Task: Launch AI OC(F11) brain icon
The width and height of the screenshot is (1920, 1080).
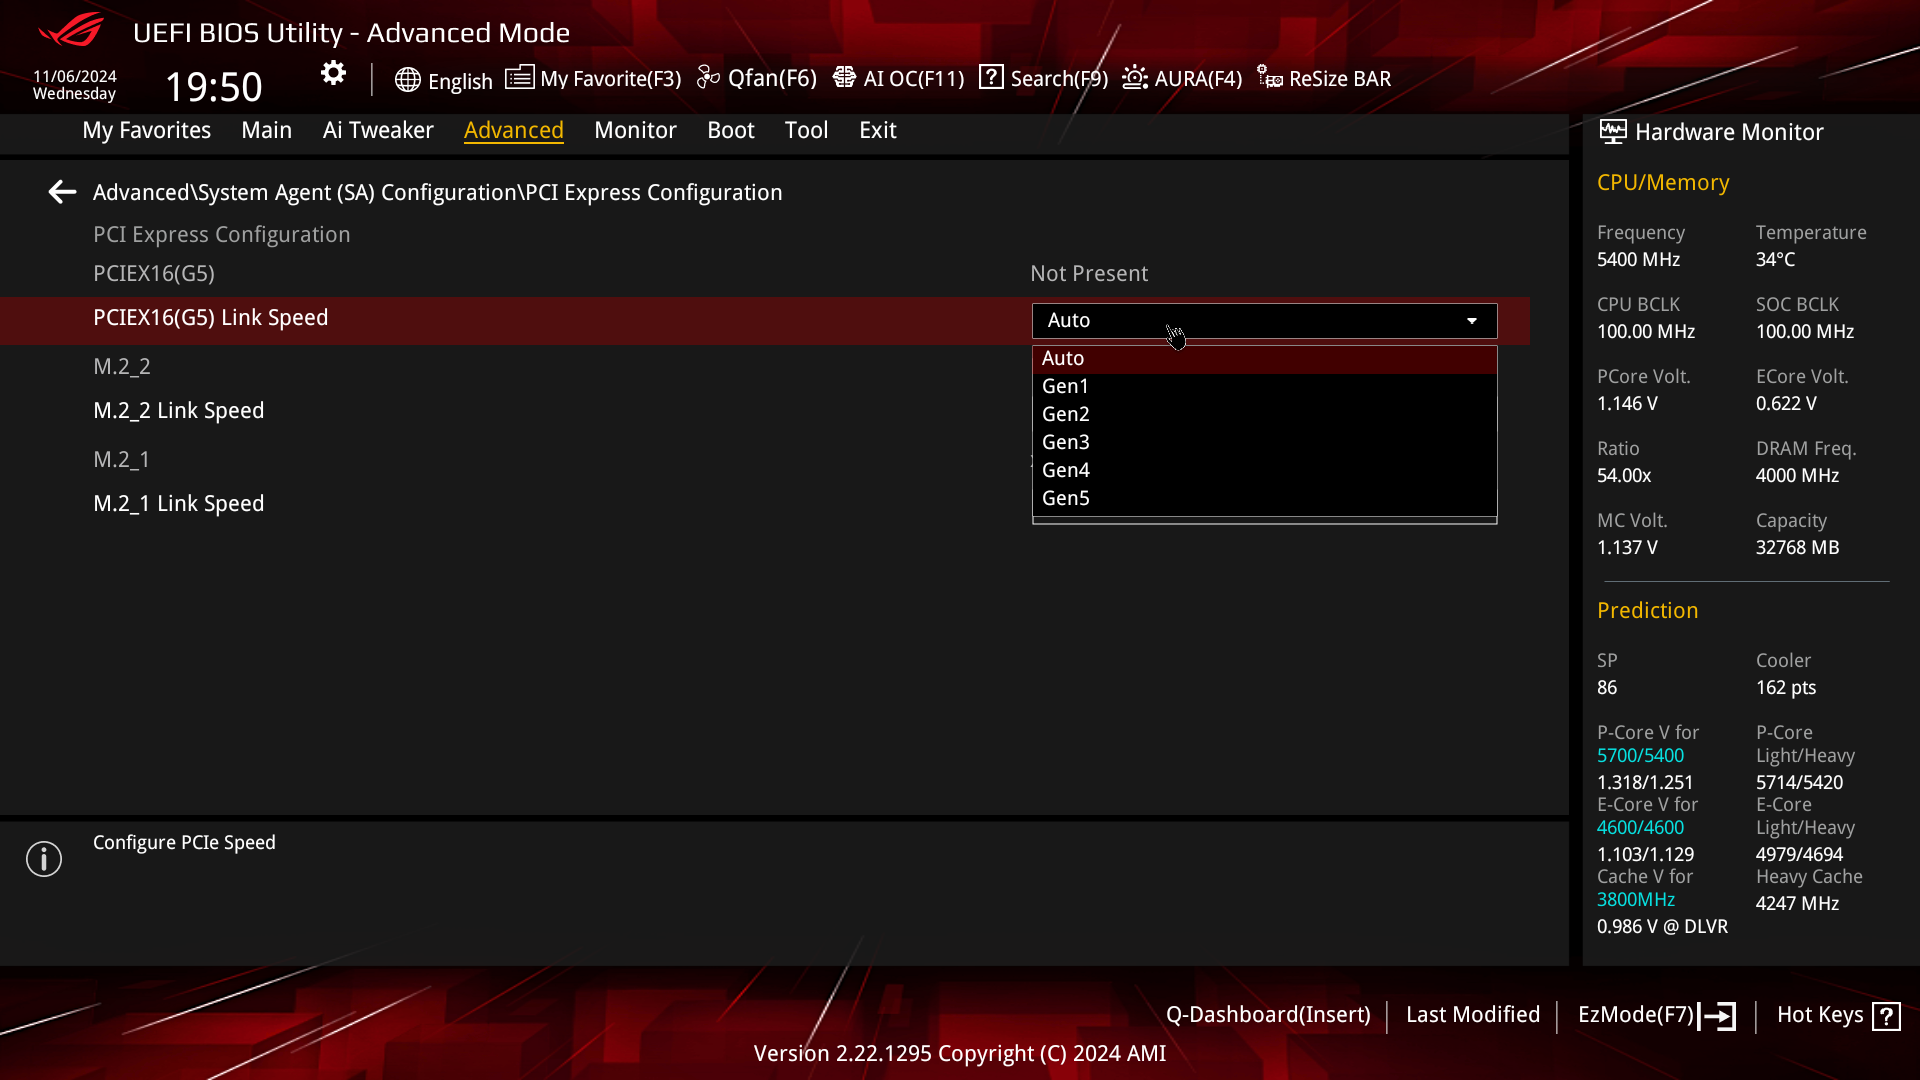Action: click(844, 78)
